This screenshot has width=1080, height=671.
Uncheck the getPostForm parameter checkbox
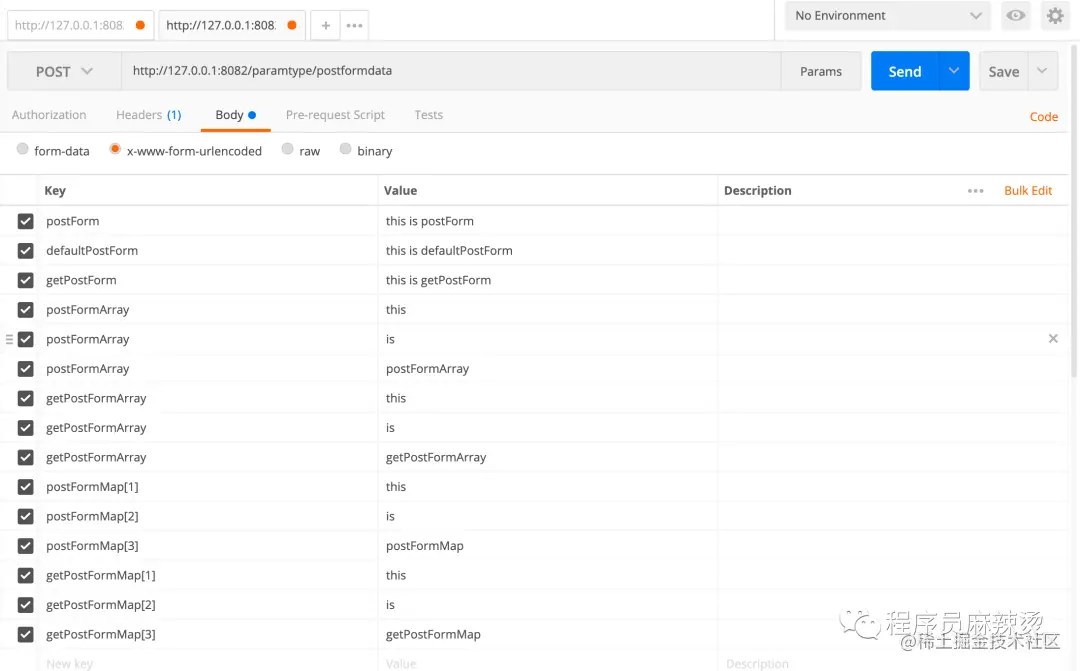point(25,280)
